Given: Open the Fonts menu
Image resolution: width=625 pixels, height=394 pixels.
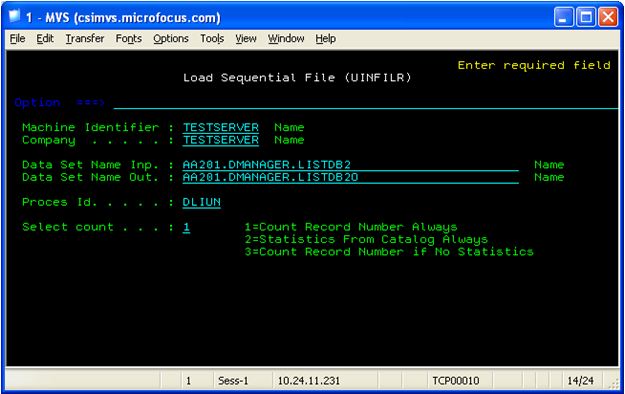Looking at the screenshot, I should 129,39.
